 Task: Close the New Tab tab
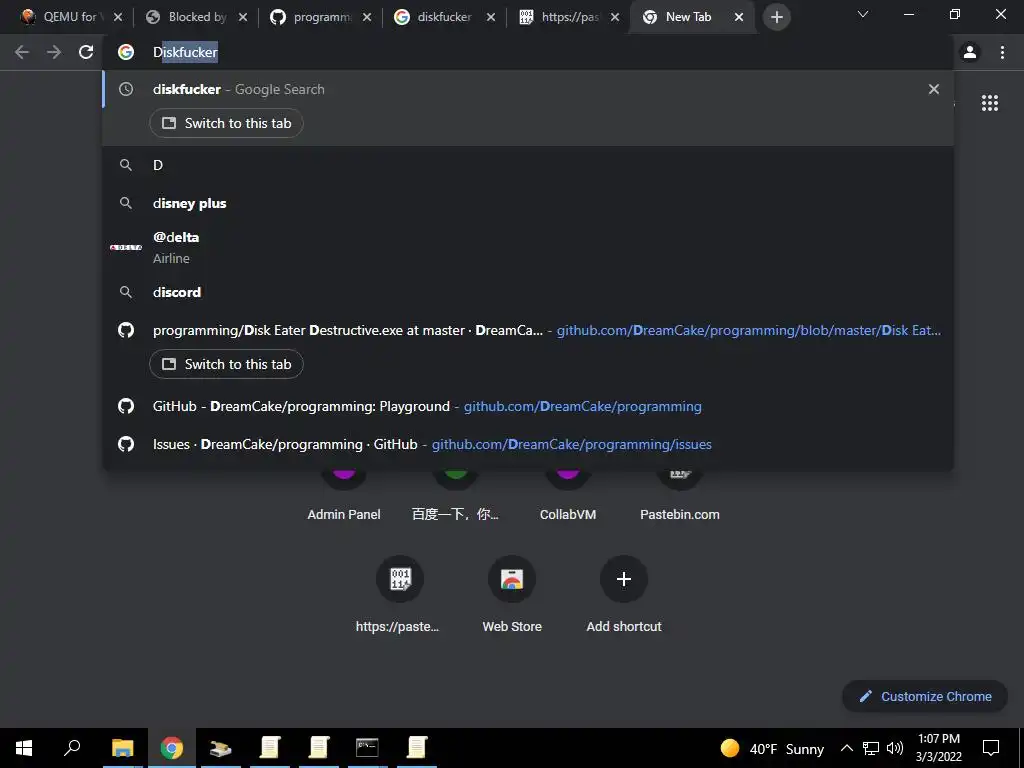(739, 17)
